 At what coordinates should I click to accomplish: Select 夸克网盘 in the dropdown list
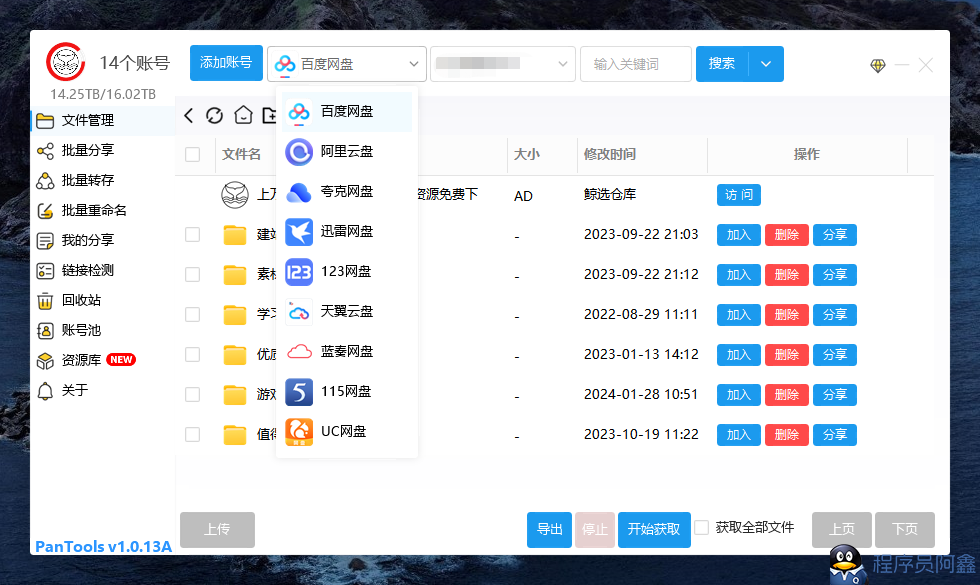pos(347,192)
